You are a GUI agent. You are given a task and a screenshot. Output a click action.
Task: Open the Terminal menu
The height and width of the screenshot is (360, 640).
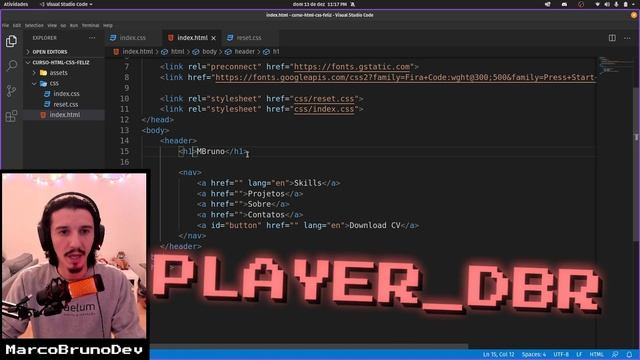(91, 25)
